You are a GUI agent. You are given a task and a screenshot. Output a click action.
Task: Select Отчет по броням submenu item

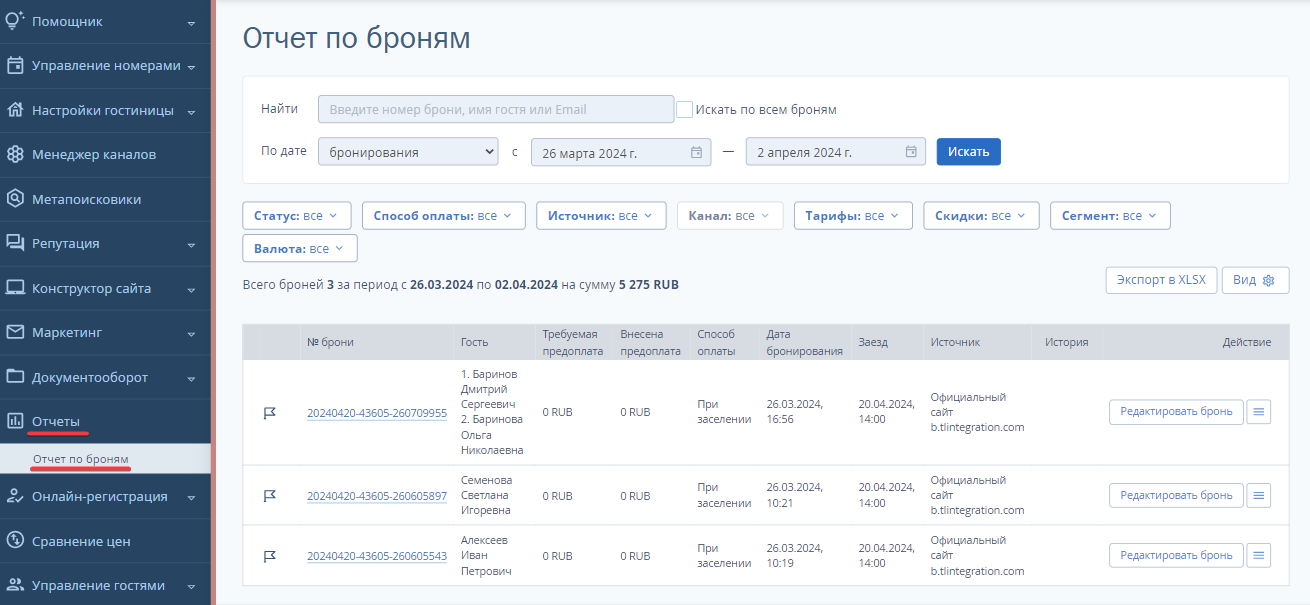tap(81, 459)
